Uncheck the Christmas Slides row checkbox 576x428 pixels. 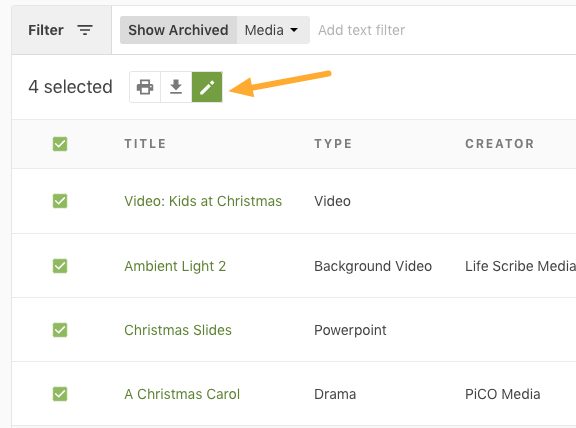pyautogui.click(x=60, y=330)
